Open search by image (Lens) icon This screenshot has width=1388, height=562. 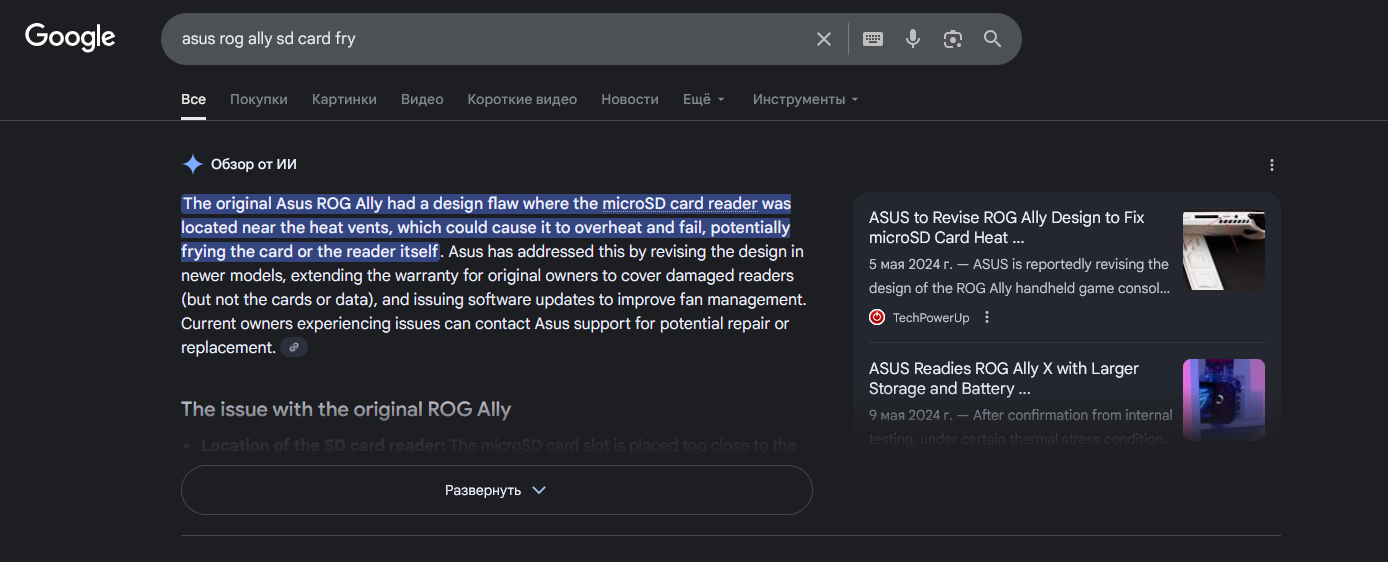click(x=952, y=39)
